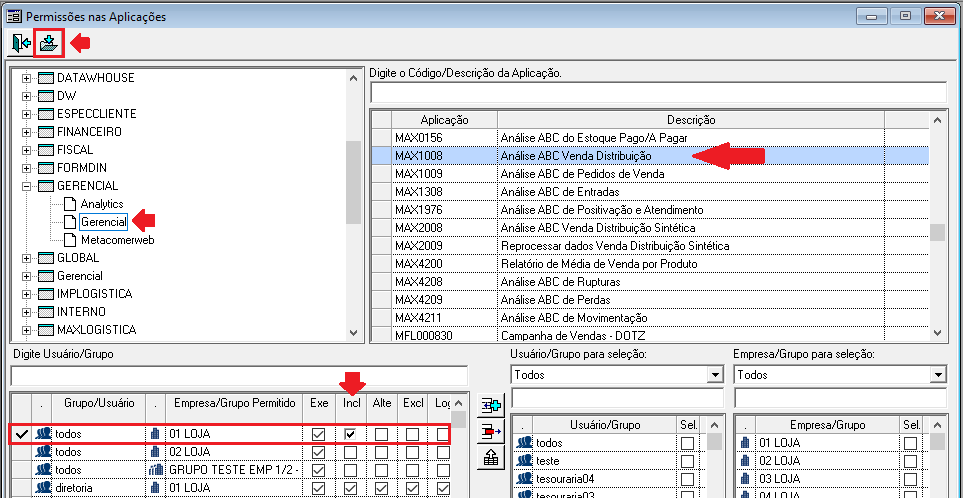Click filter field under 'Usuário/Grupo para seleção' dropdown

(617, 397)
